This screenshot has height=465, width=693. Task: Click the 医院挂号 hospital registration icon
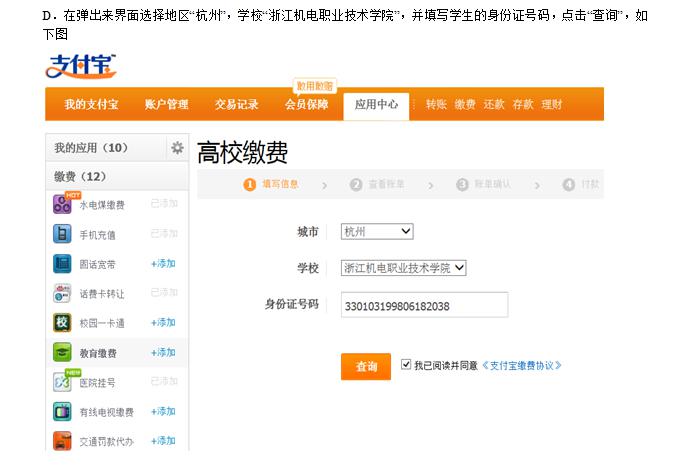(x=62, y=382)
